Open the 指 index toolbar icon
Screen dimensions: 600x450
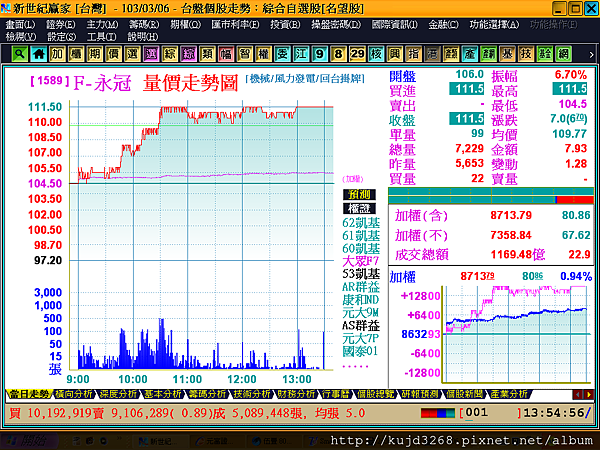[x=413, y=54]
